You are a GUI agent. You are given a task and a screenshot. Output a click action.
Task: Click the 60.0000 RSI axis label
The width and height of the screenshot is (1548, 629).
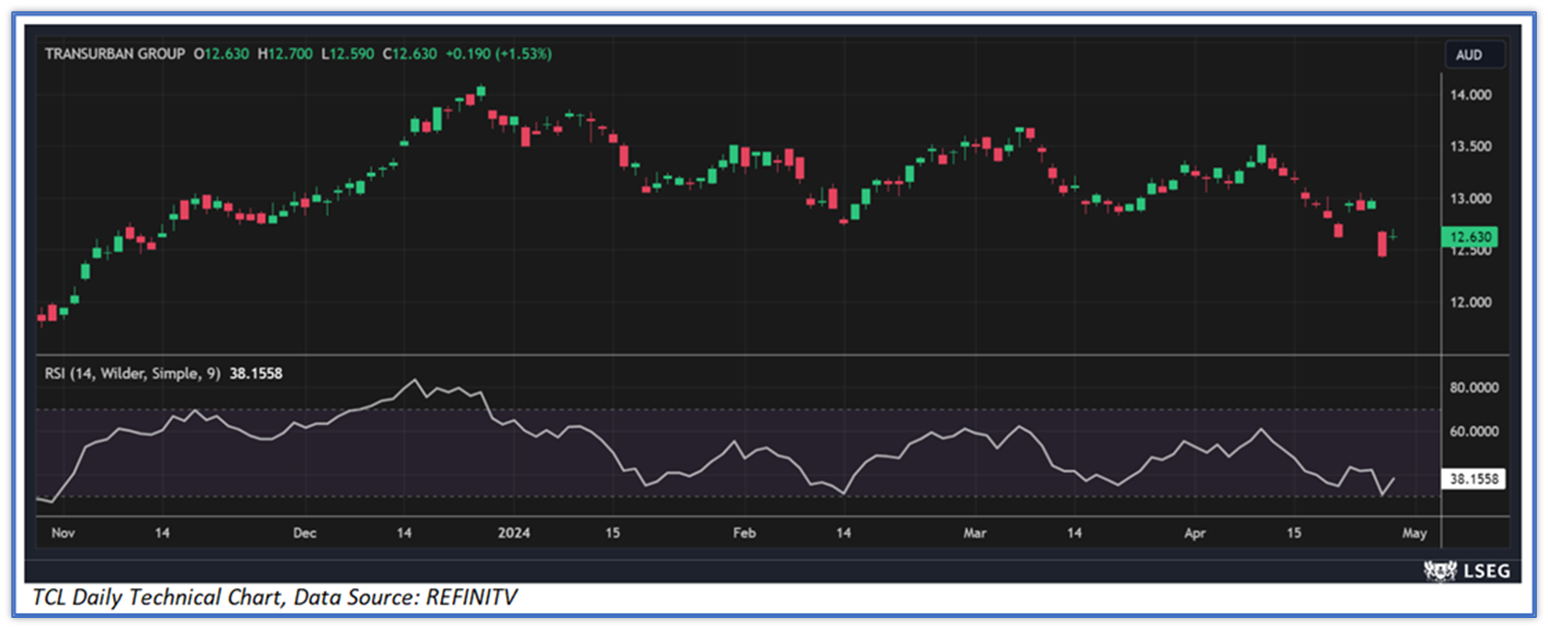[1476, 432]
